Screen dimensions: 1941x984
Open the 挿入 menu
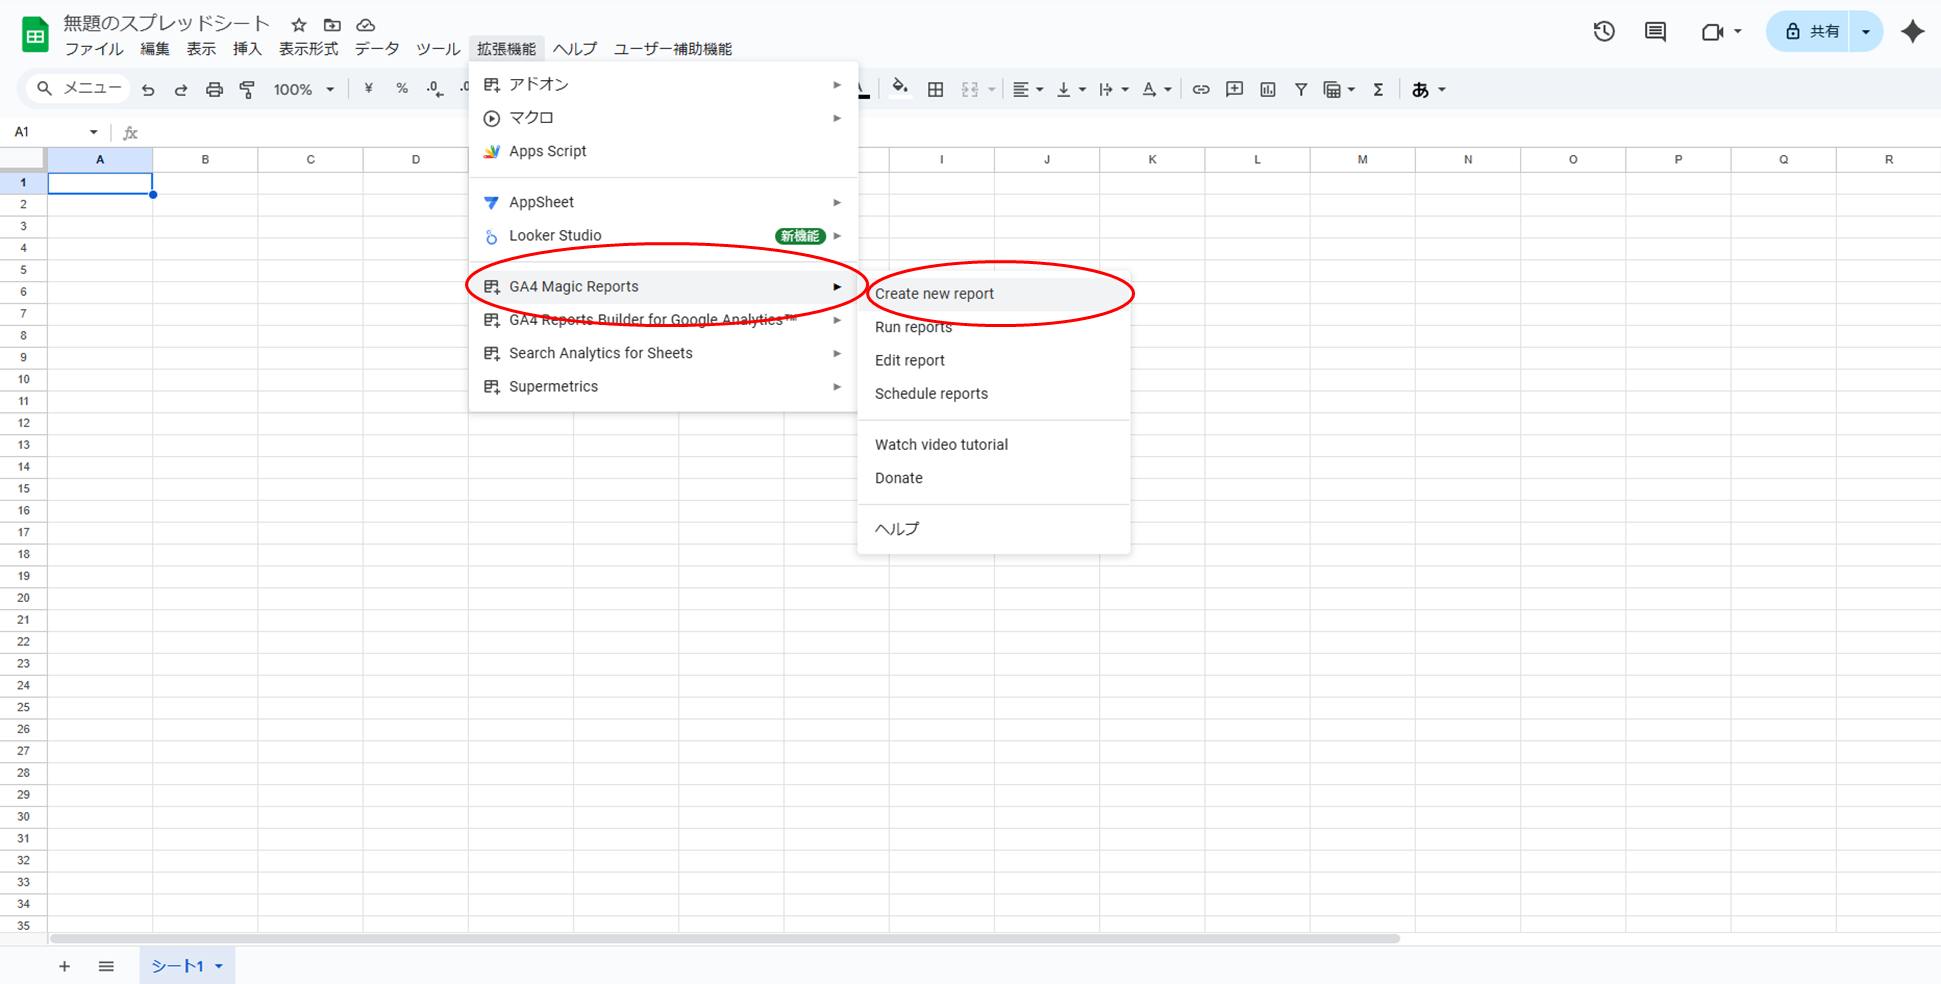[x=247, y=49]
